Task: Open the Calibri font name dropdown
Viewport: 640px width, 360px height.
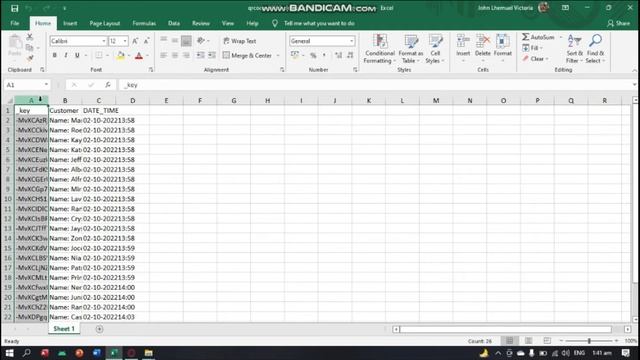Action: point(104,41)
